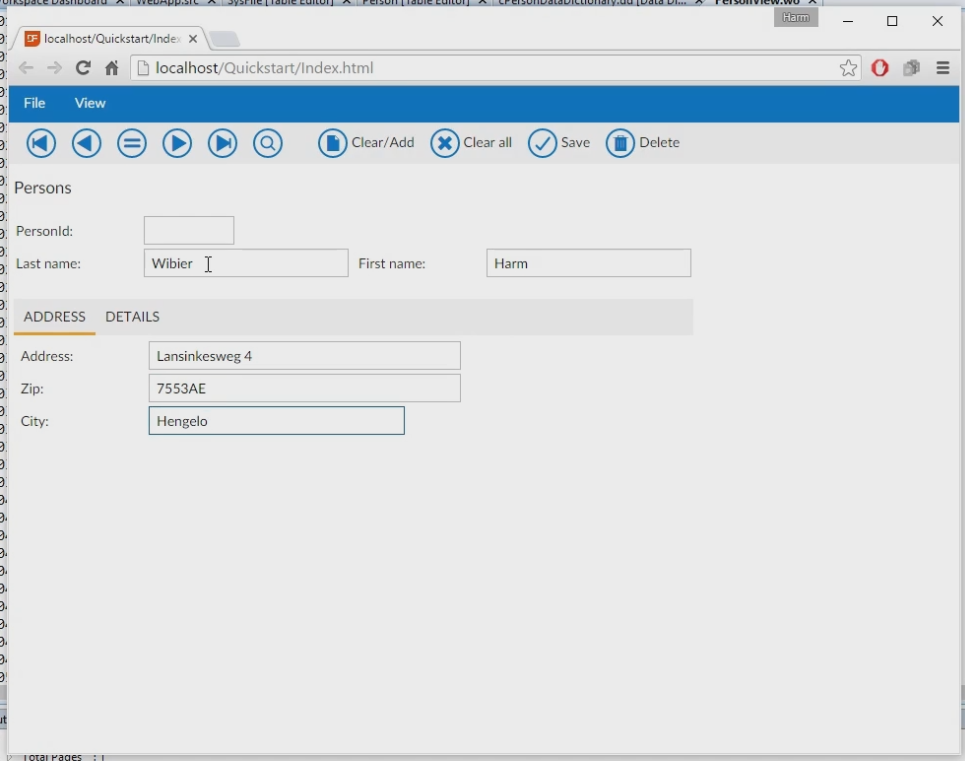Image resolution: width=965 pixels, height=761 pixels.
Task: Delete the current person record
Action: [x=643, y=143]
